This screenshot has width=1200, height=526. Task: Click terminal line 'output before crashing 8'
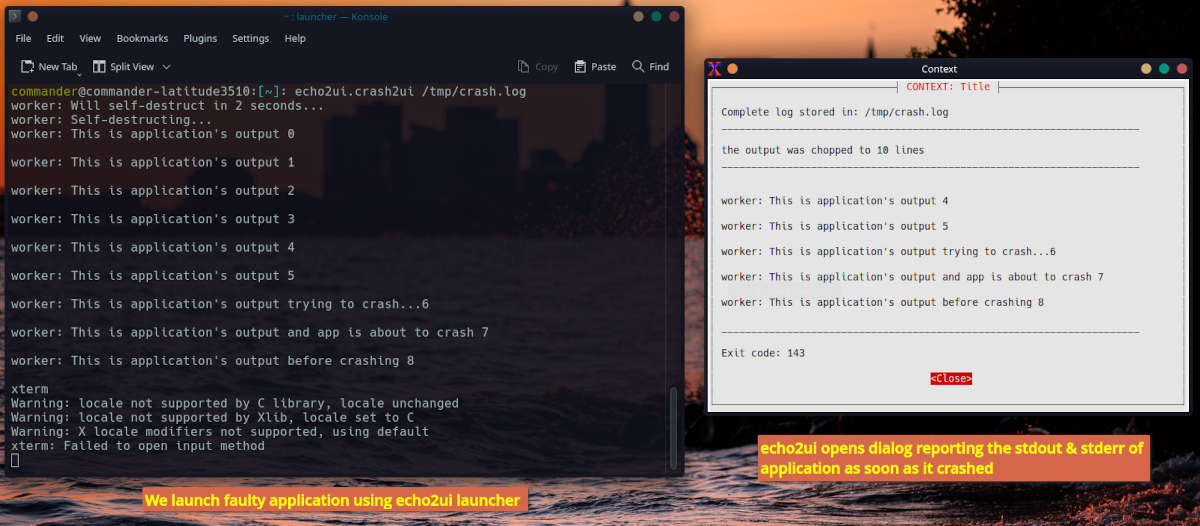click(x=212, y=361)
